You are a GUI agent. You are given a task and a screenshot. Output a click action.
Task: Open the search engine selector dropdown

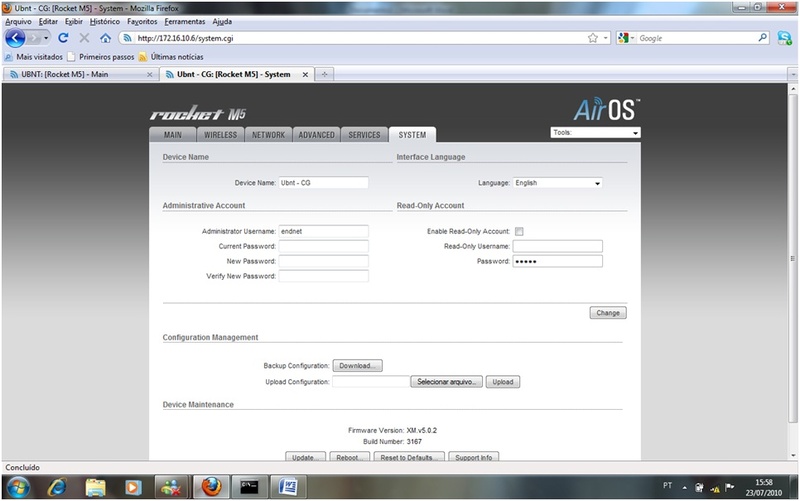point(626,38)
